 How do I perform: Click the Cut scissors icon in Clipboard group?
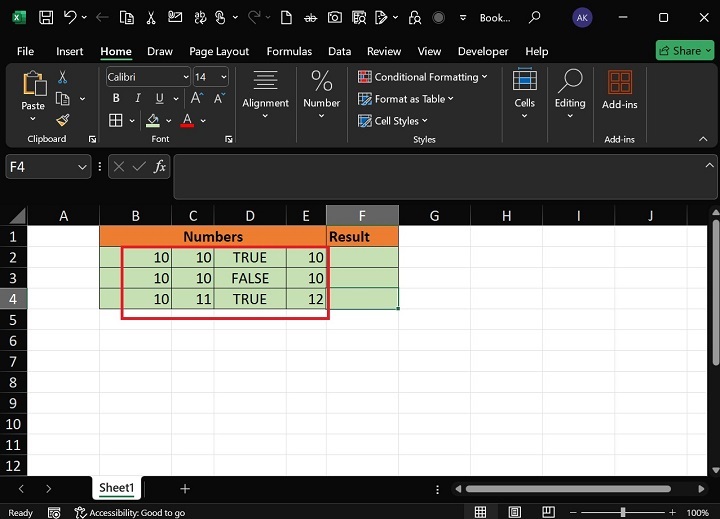(x=62, y=77)
